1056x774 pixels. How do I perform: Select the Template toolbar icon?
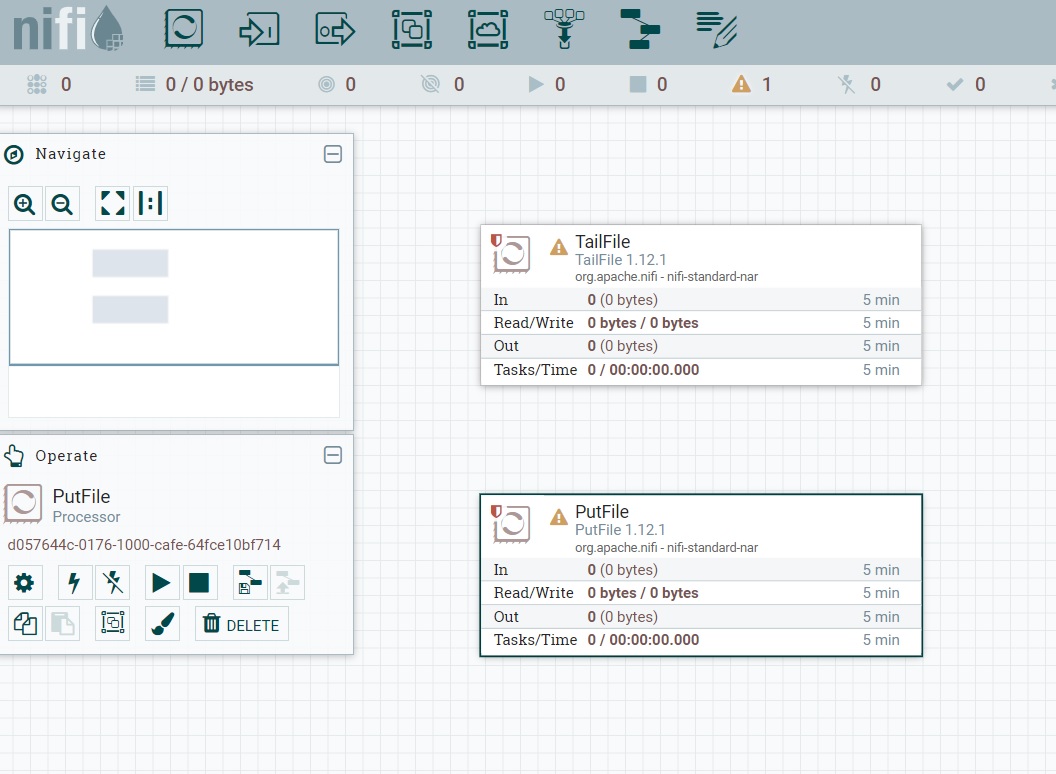640,29
